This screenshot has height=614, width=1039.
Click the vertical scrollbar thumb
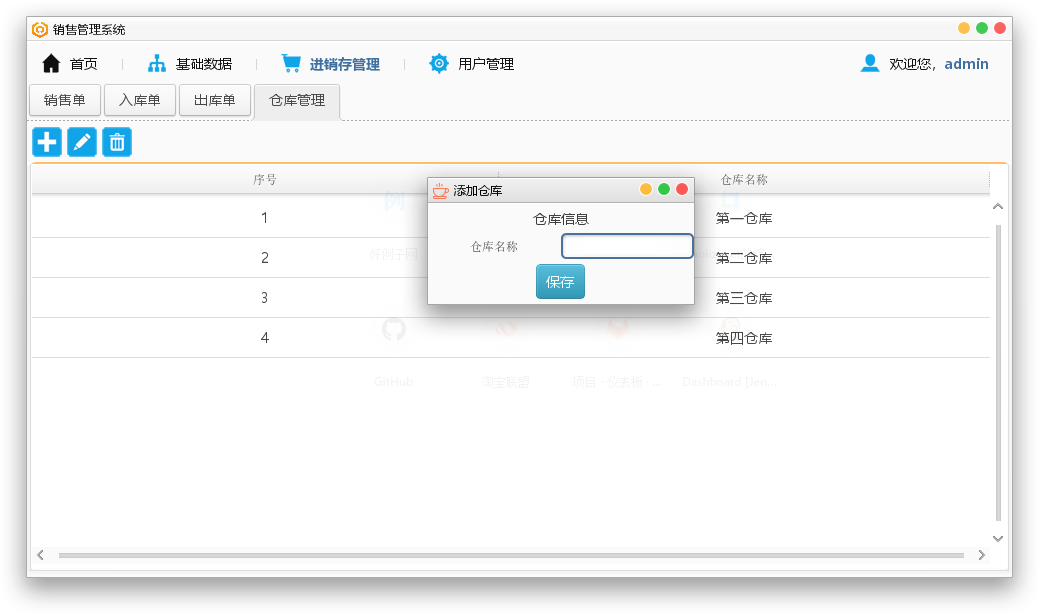pyautogui.click(x=998, y=373)
